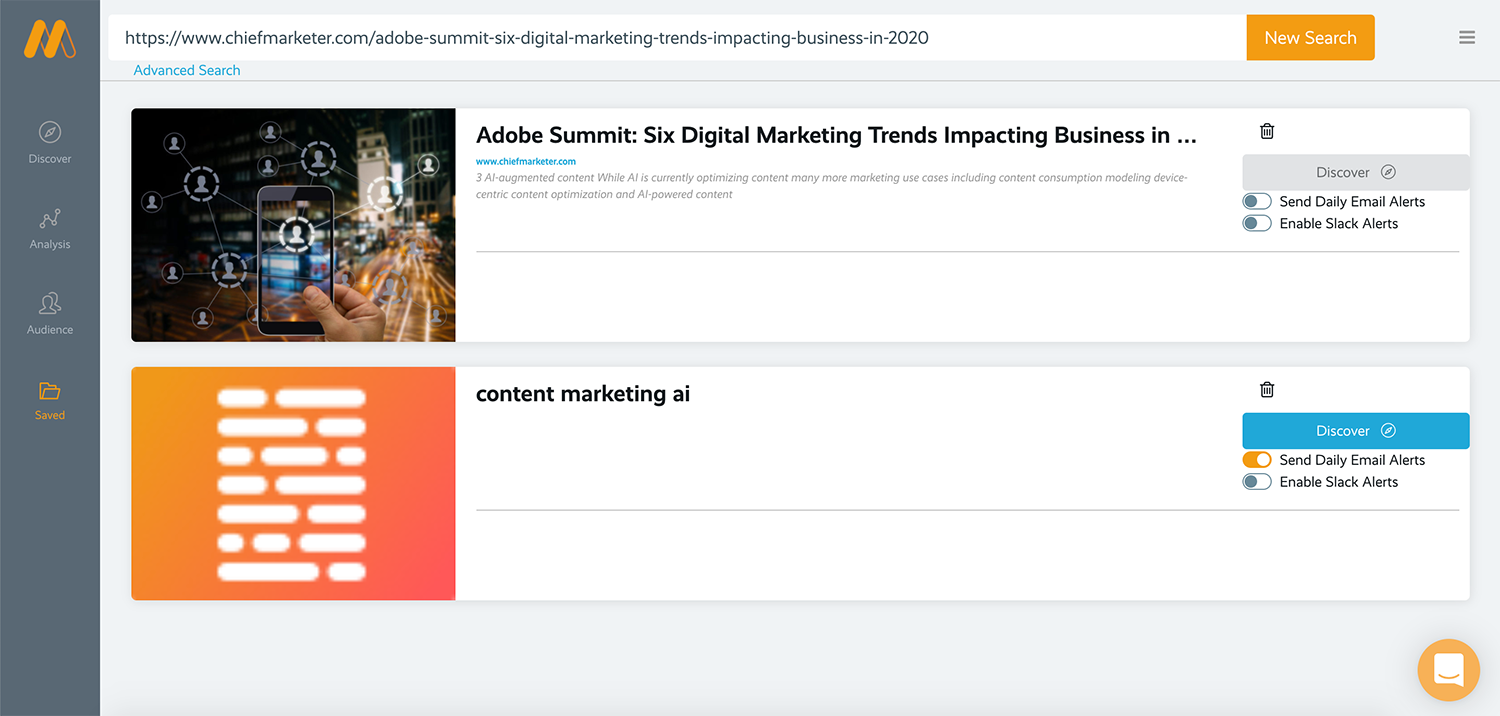Enable Slack alerts for content marketing ai

coord(1257,482)
